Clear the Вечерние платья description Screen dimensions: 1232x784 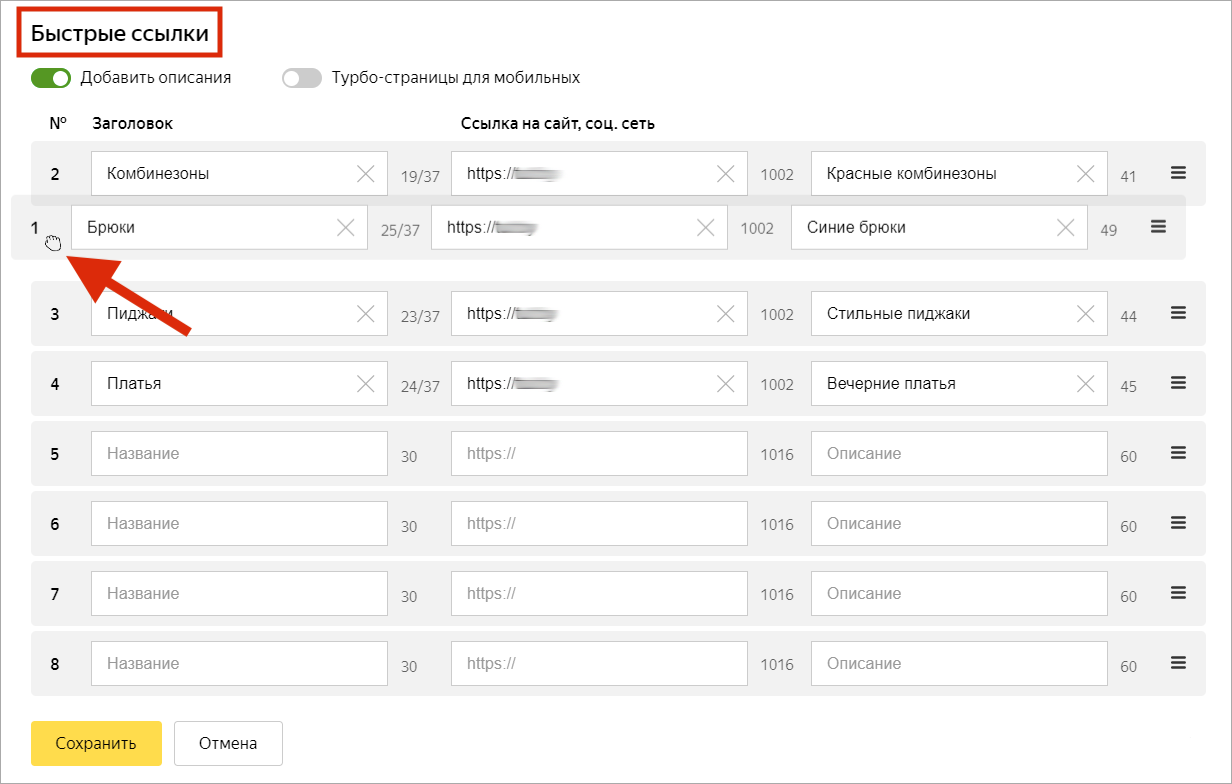[x=1085, y=384]
